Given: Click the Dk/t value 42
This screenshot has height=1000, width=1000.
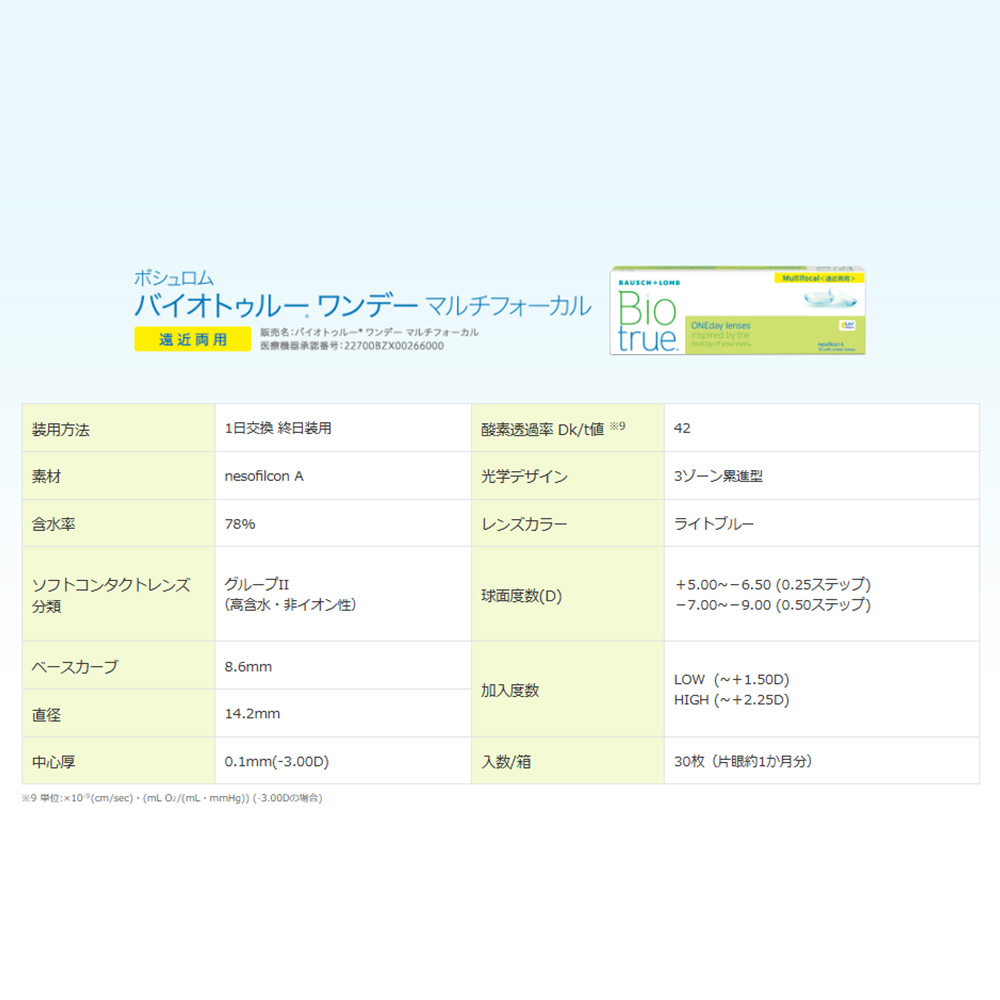Looking at the screenshot, I should click(x=682, y=429).
